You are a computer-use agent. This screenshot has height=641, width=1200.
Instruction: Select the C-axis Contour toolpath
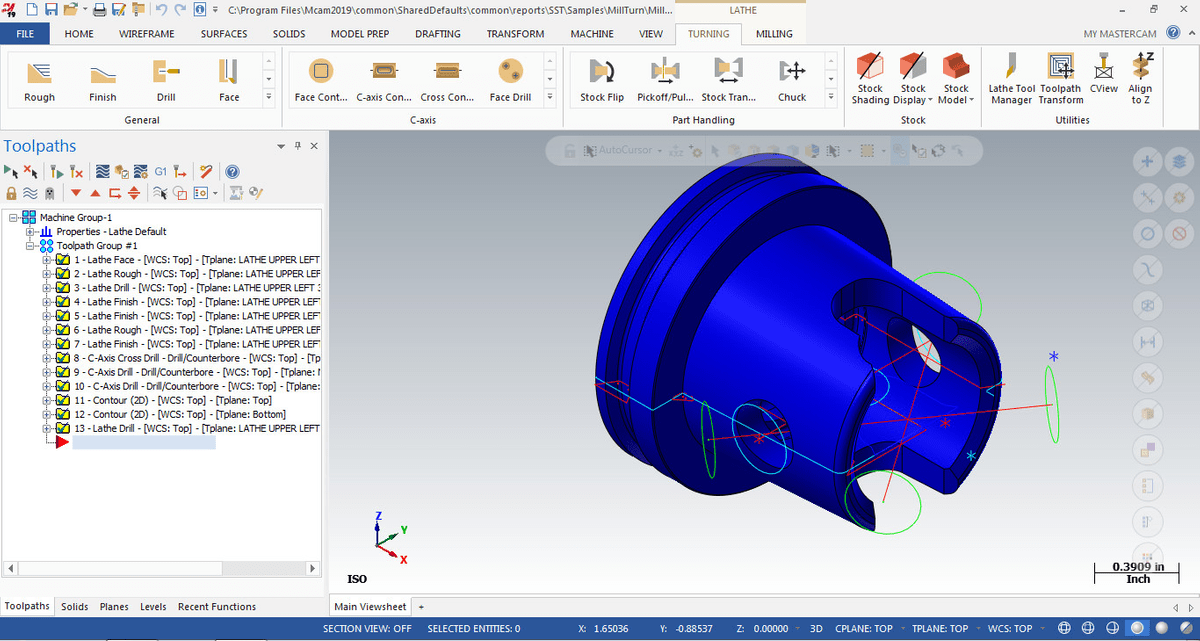click(384, 78)
